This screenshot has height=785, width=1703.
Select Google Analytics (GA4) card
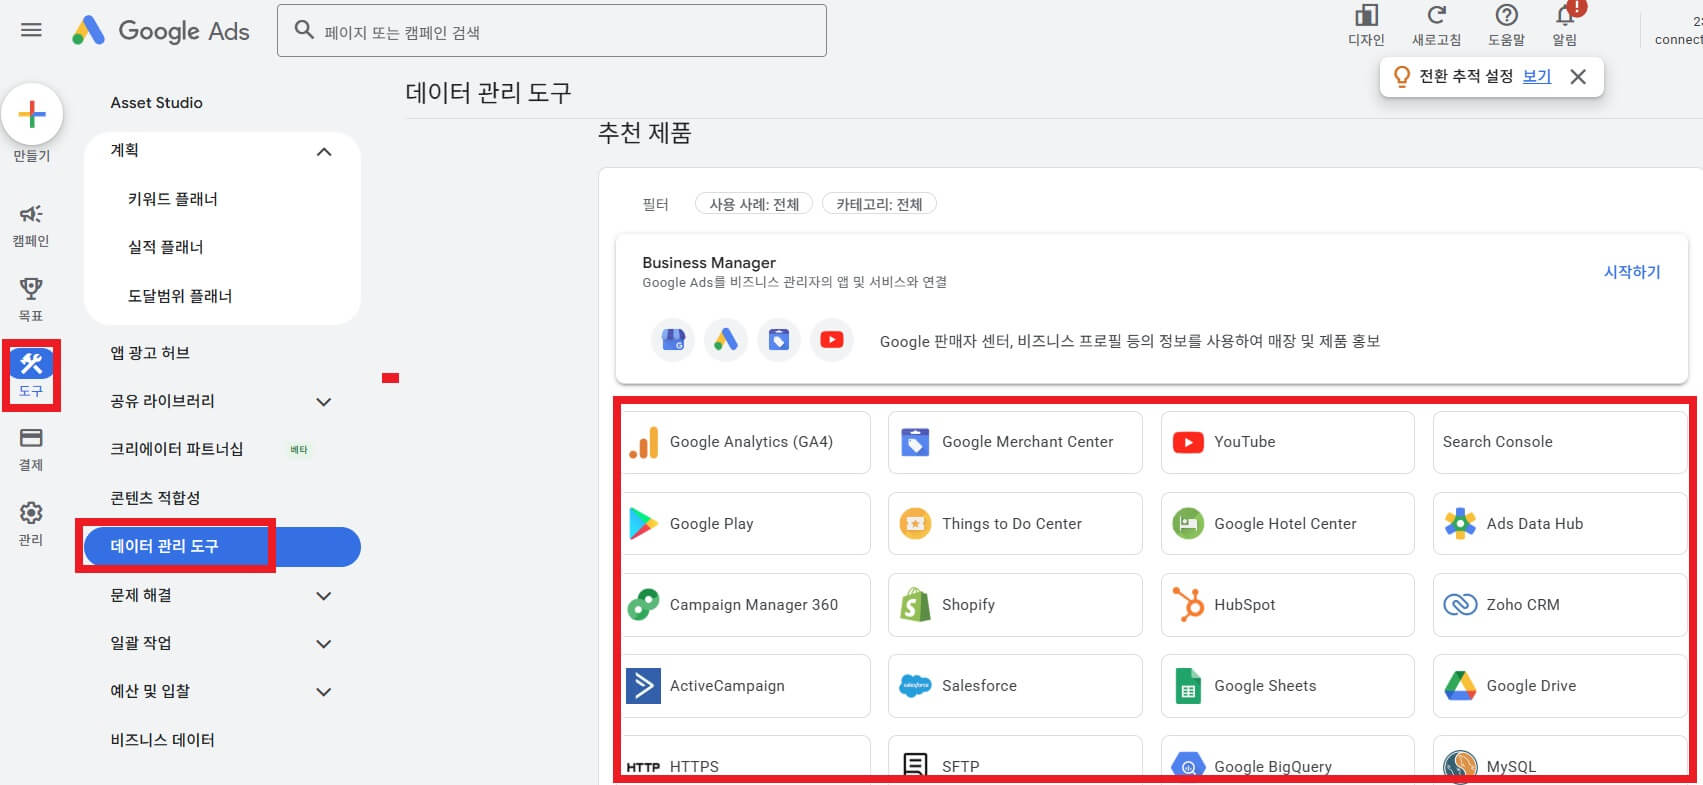(x=746, y=442)
